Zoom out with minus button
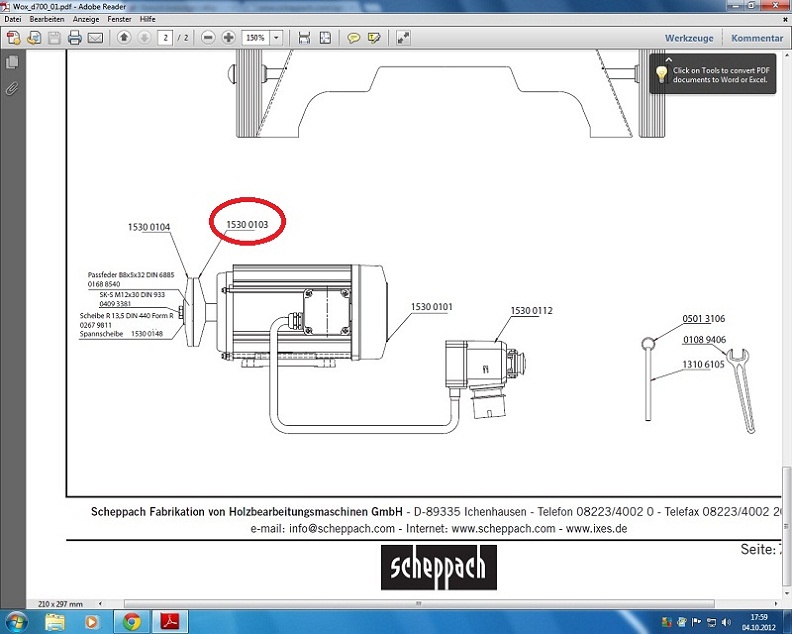Viewport: 792px width, 634px height. coord(208,38)
